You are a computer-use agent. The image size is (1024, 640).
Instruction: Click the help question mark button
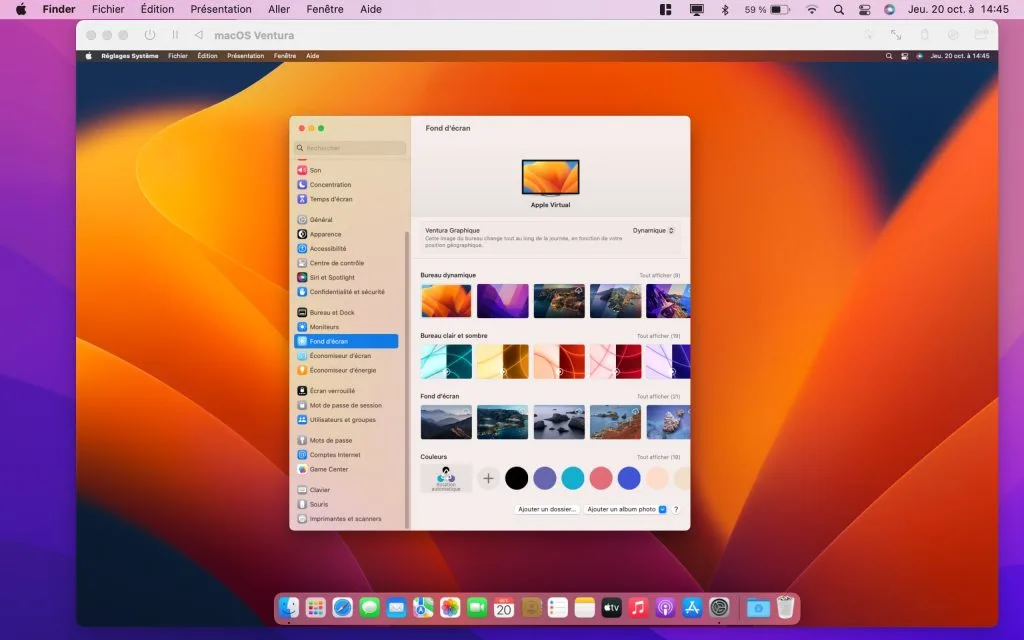[x=676, y=509]
